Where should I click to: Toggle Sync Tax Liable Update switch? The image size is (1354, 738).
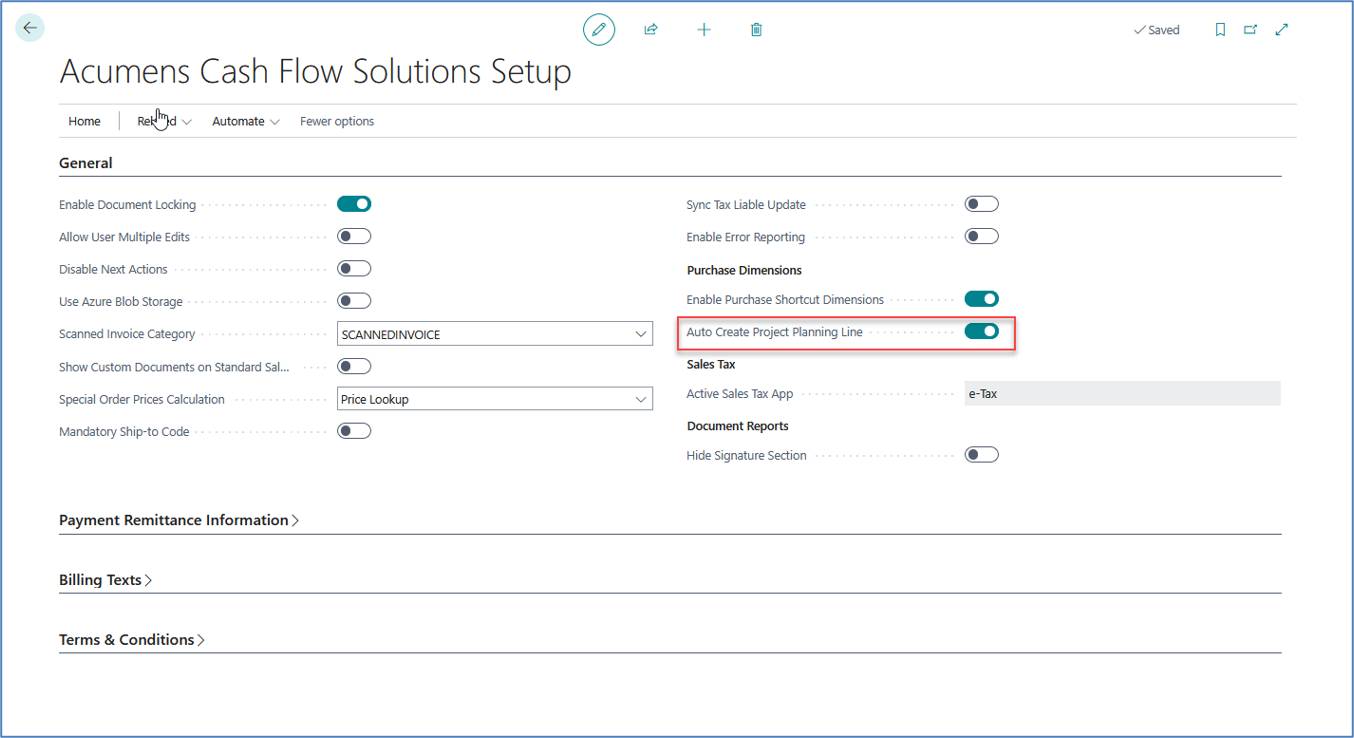coord(981,204)
